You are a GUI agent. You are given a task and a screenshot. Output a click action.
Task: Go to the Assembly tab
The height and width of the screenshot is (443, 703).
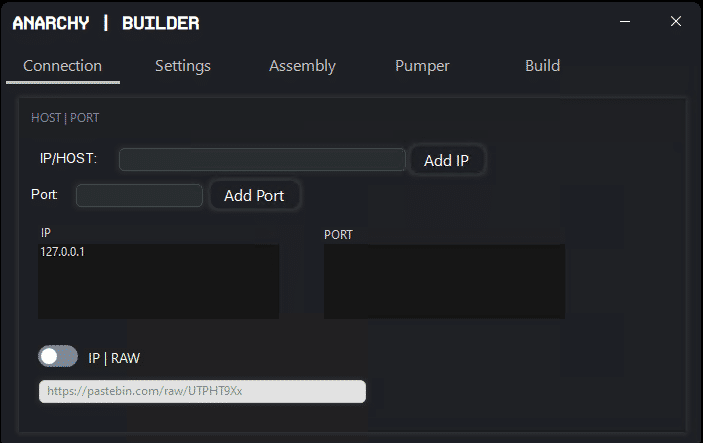pos(302,66)
